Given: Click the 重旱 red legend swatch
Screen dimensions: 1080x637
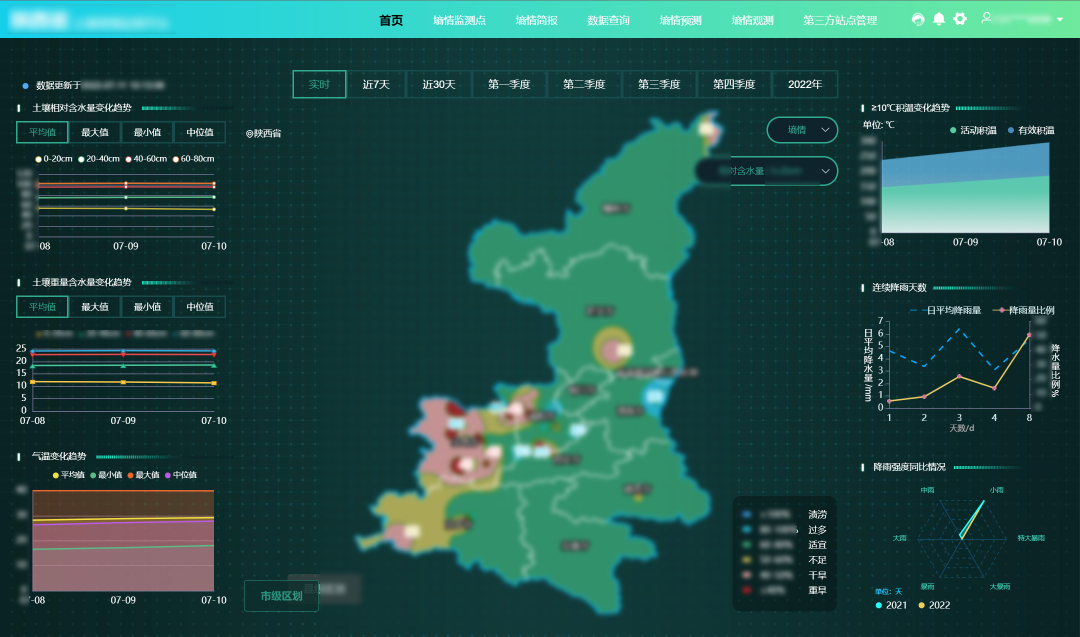Looking at the screenshot, I should [746, 591].
